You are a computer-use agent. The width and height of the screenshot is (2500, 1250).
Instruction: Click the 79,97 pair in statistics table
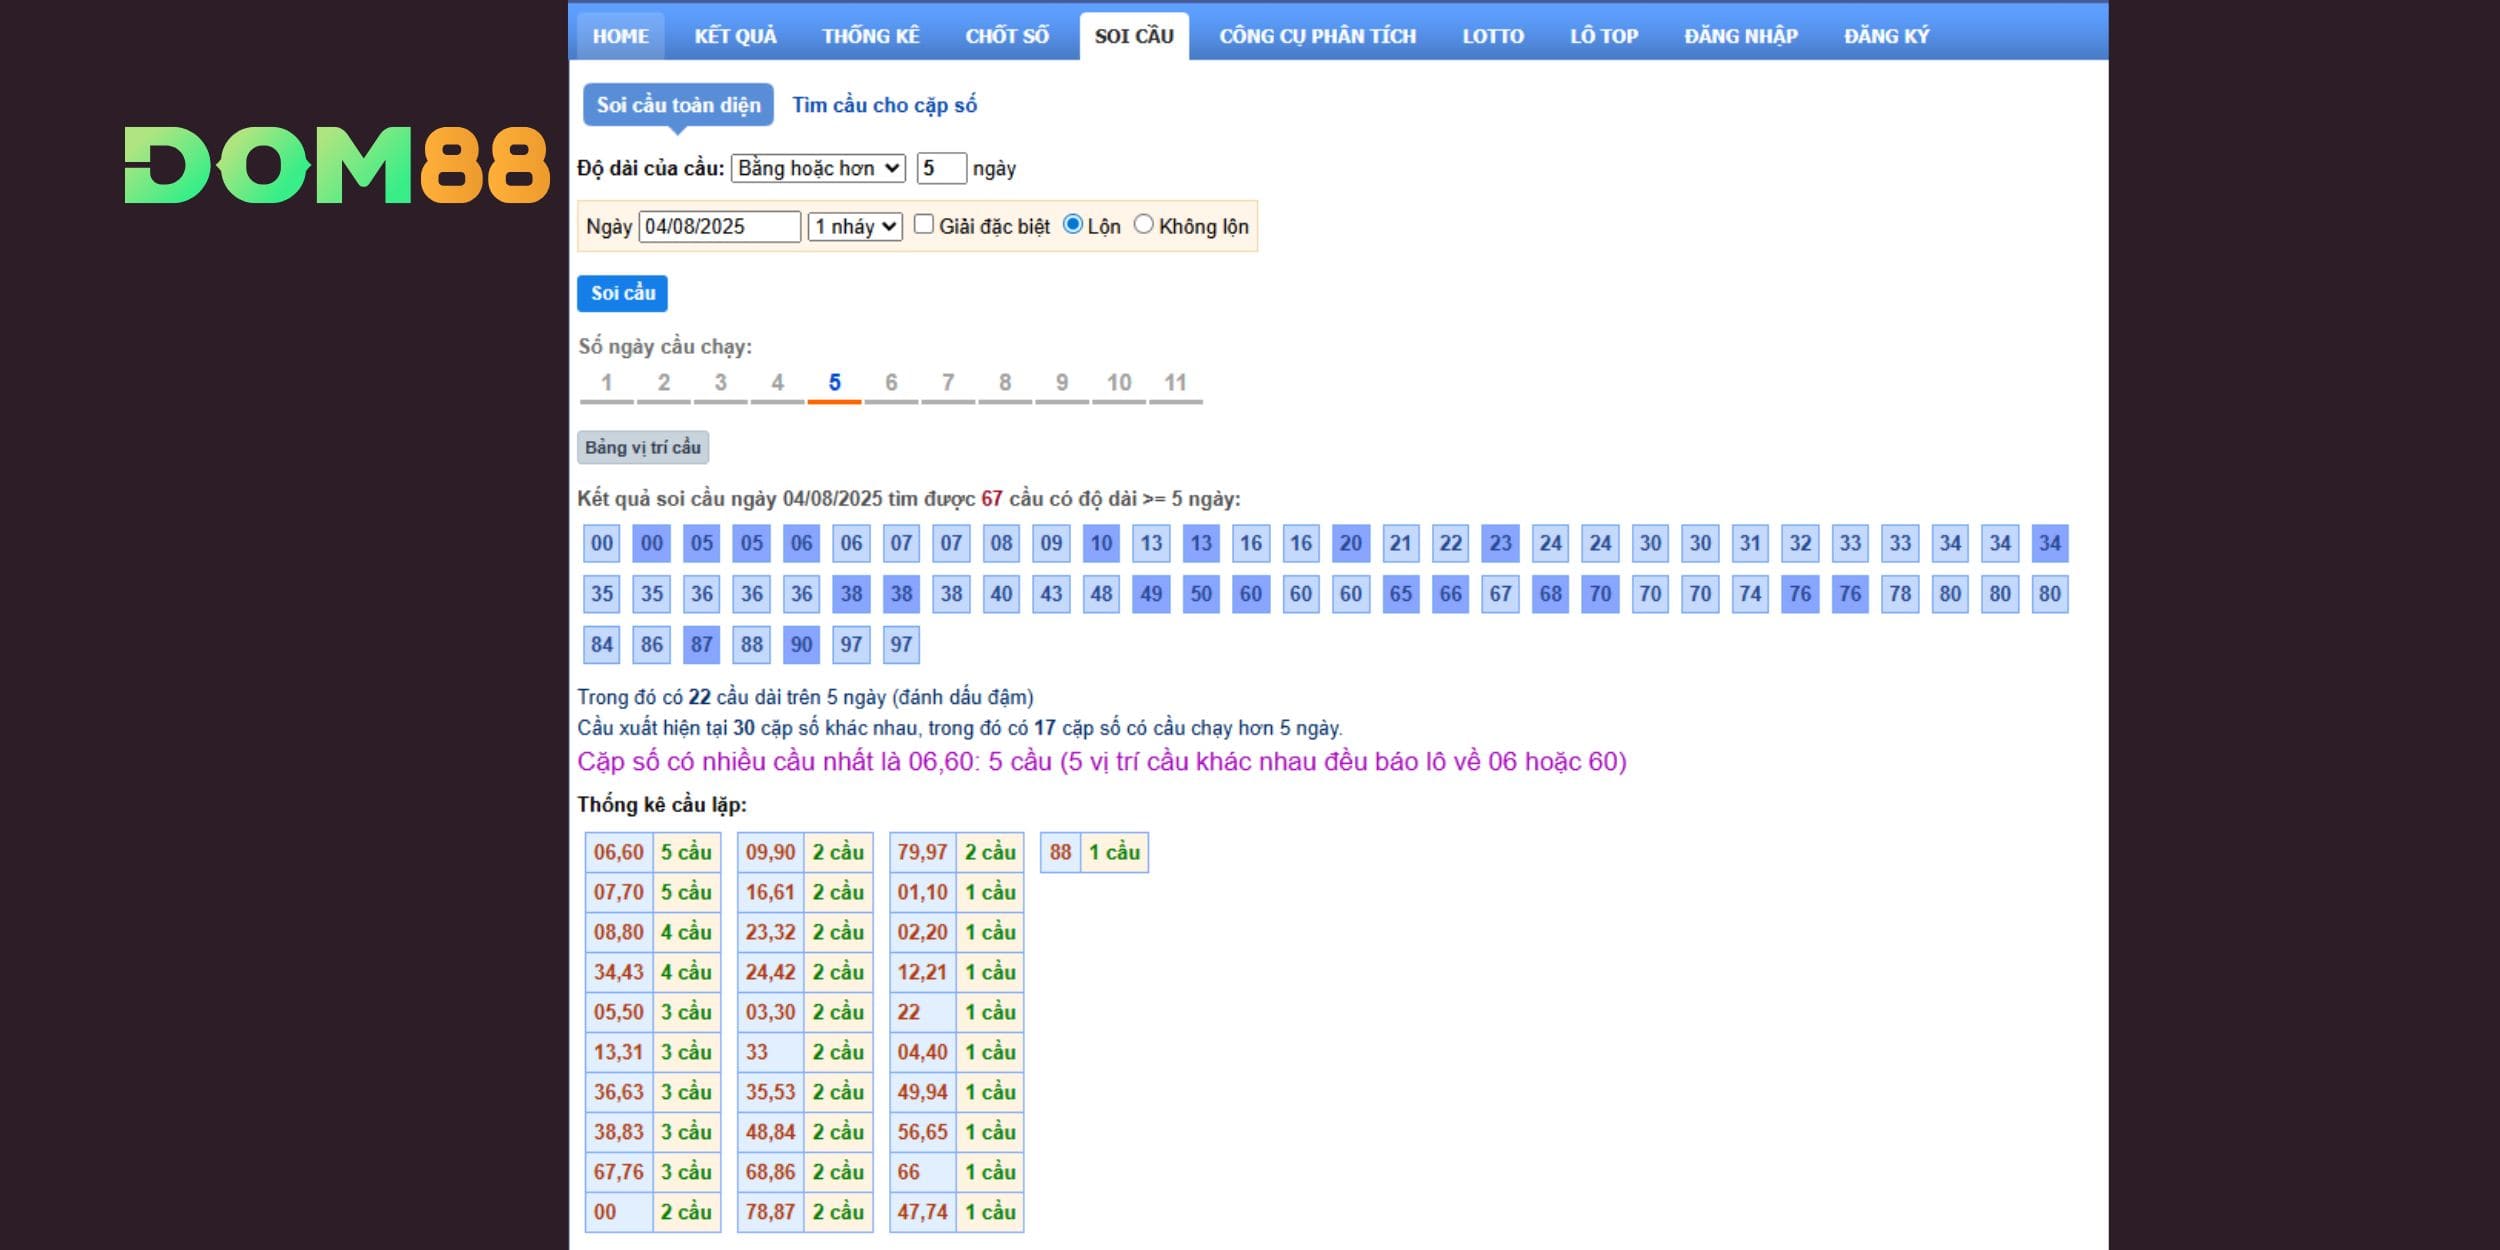[922, 852]
